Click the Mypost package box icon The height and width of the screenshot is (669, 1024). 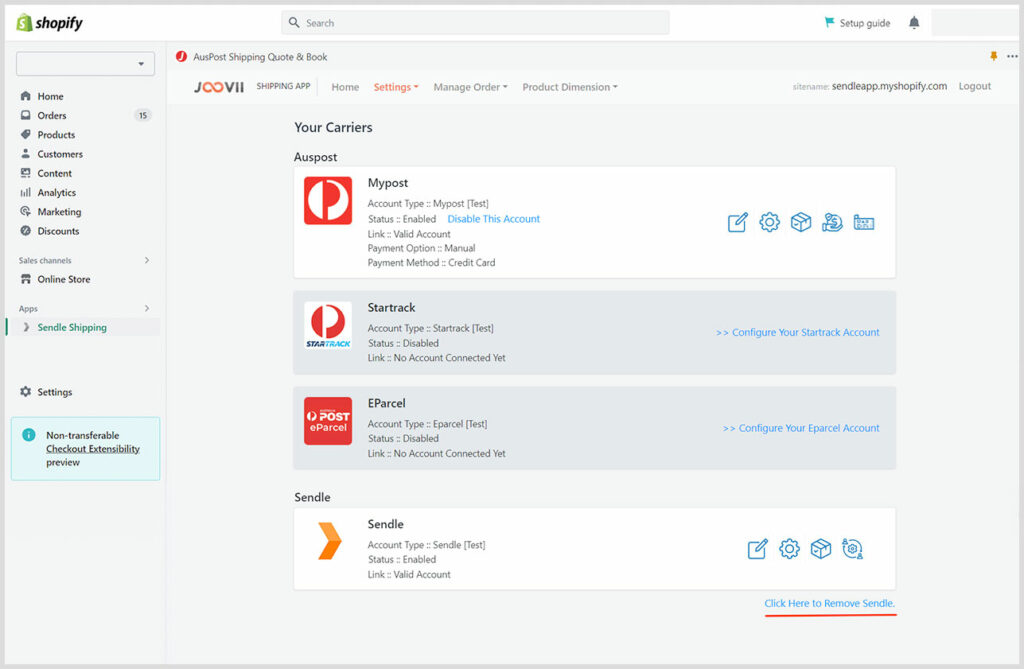[801, 223]
